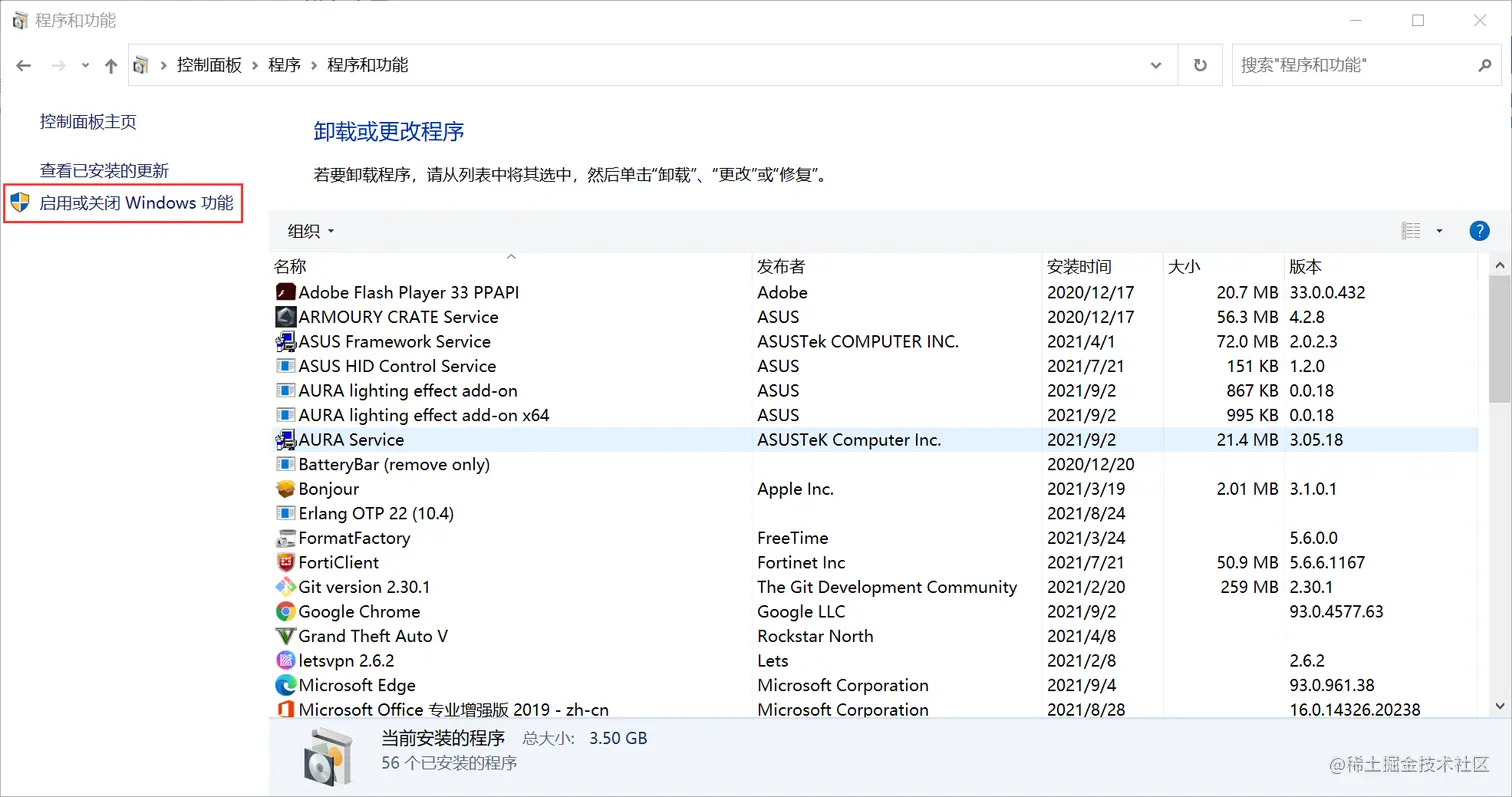The image size is (1512, 797).
Task: Click the view layout icon
Action: tap(1411, 231)
